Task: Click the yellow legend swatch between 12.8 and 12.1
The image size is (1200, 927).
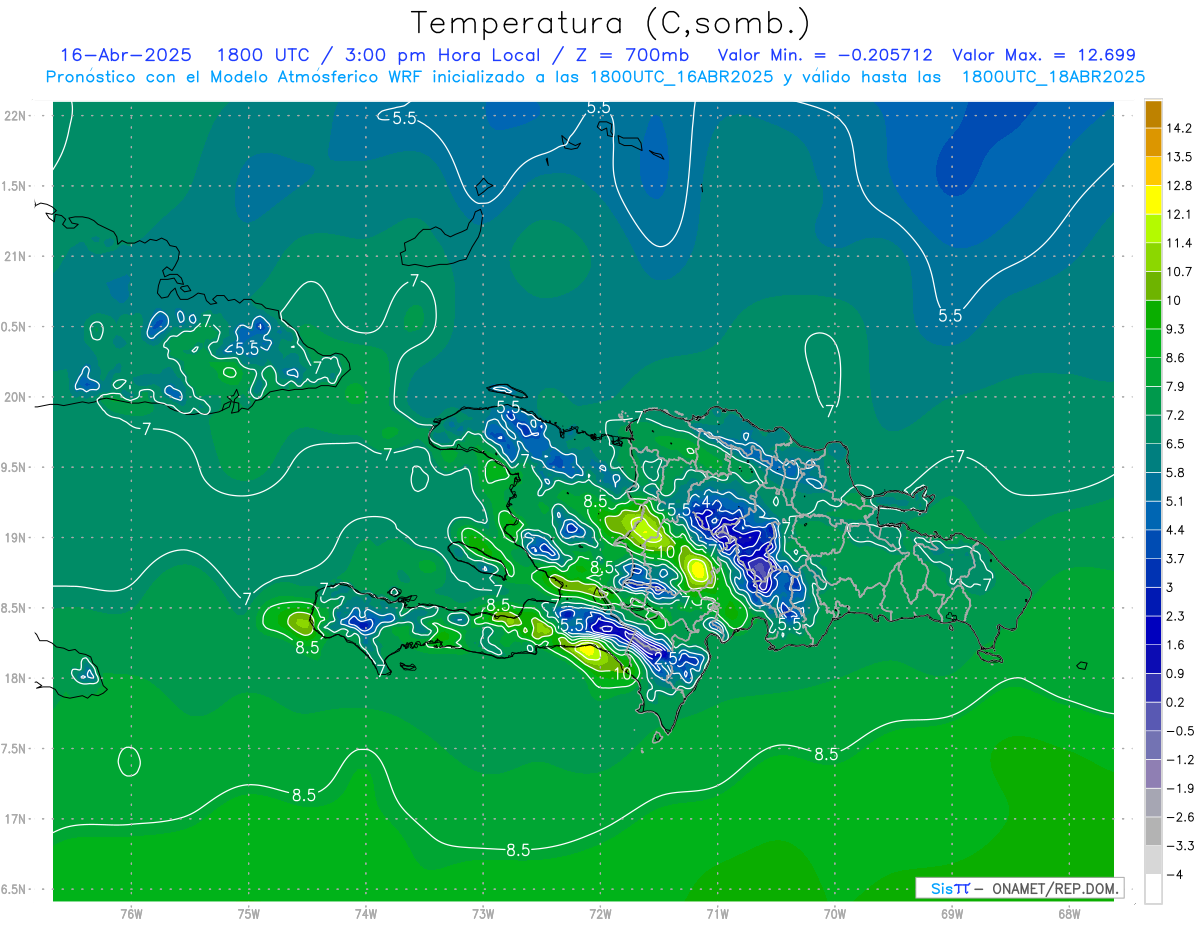Action: point(1153,200)
